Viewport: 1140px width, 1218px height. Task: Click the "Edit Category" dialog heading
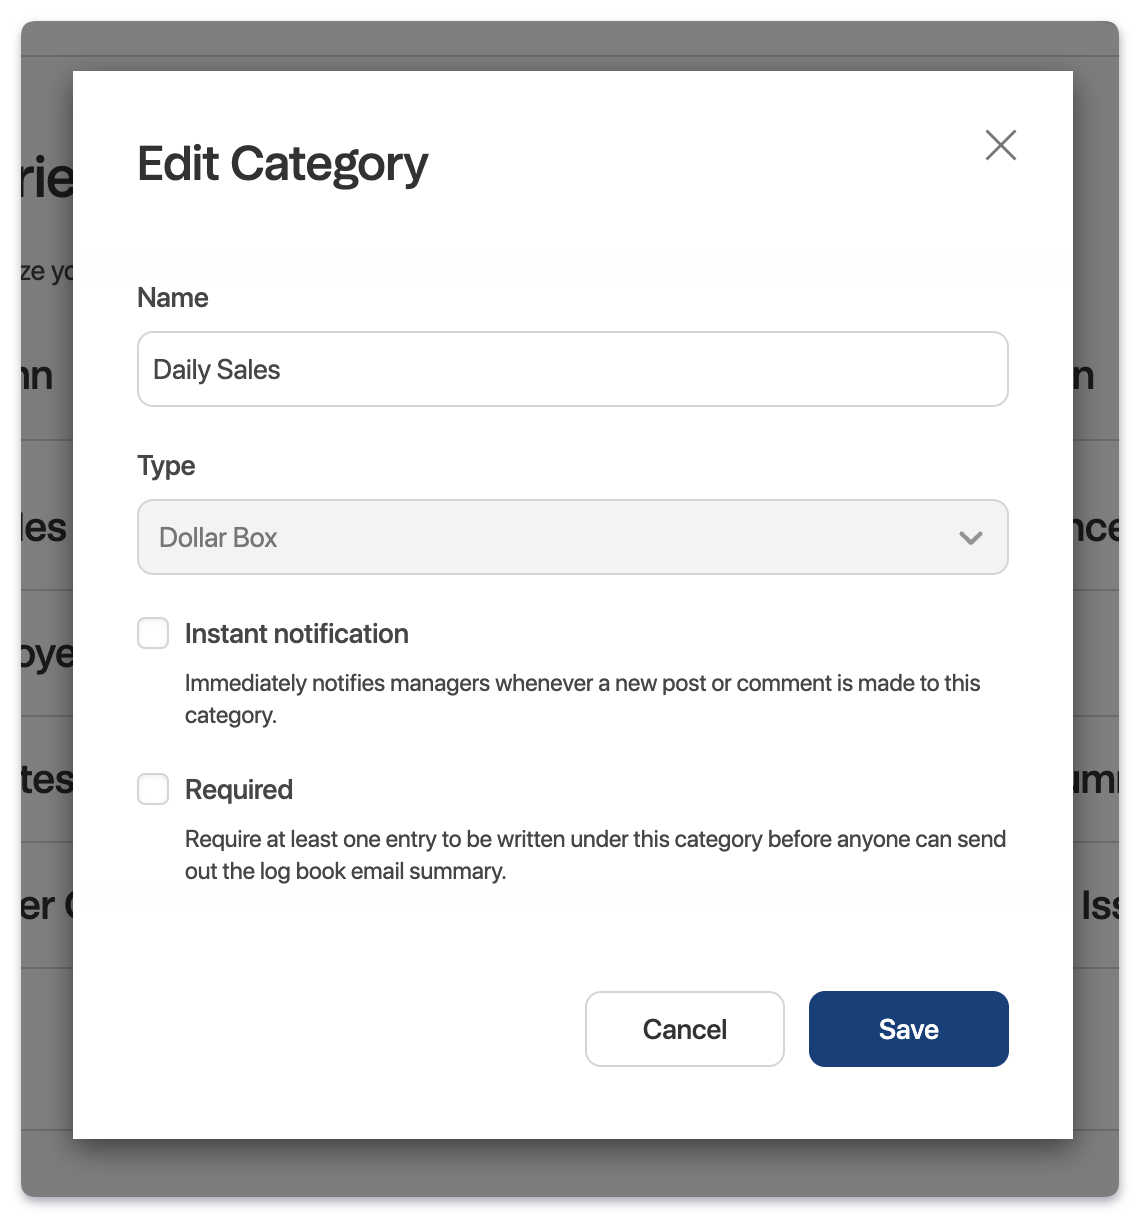click(x=283, y=164)
